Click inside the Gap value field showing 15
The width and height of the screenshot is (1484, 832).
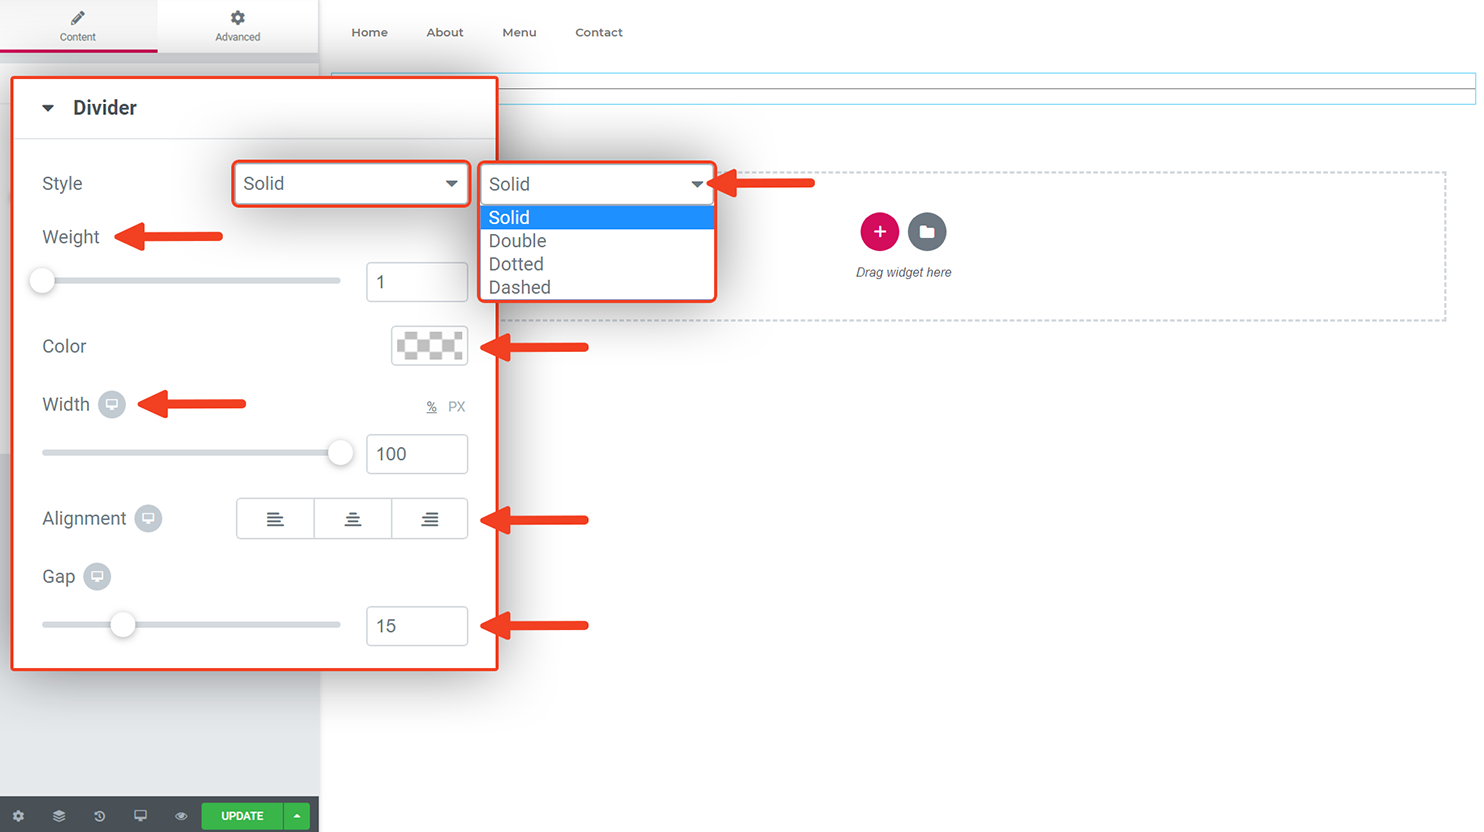[x=416, y=625]
